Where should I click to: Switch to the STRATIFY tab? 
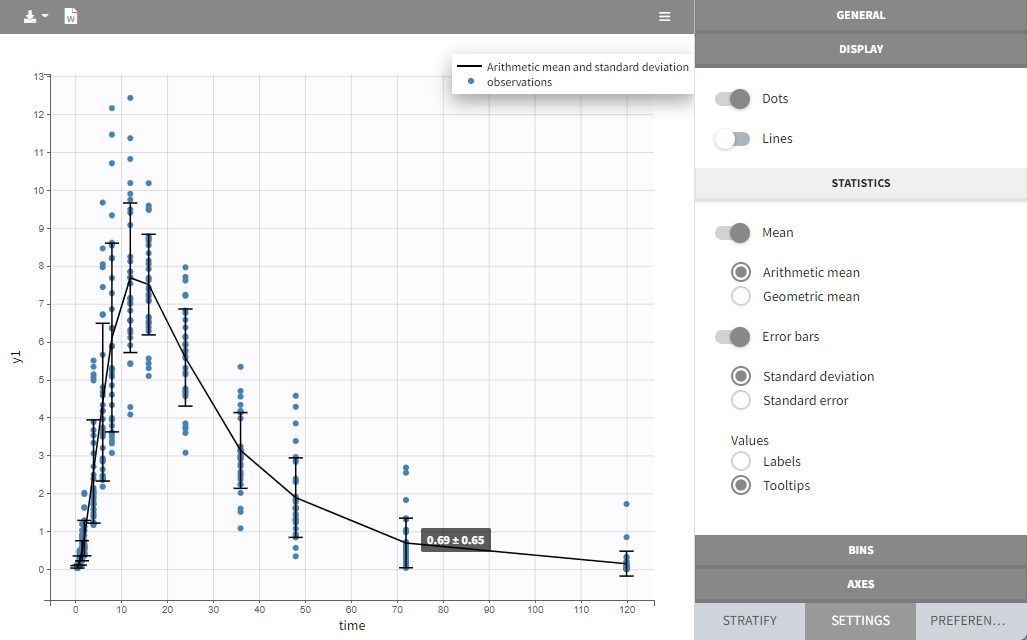[x=749, y=621]
